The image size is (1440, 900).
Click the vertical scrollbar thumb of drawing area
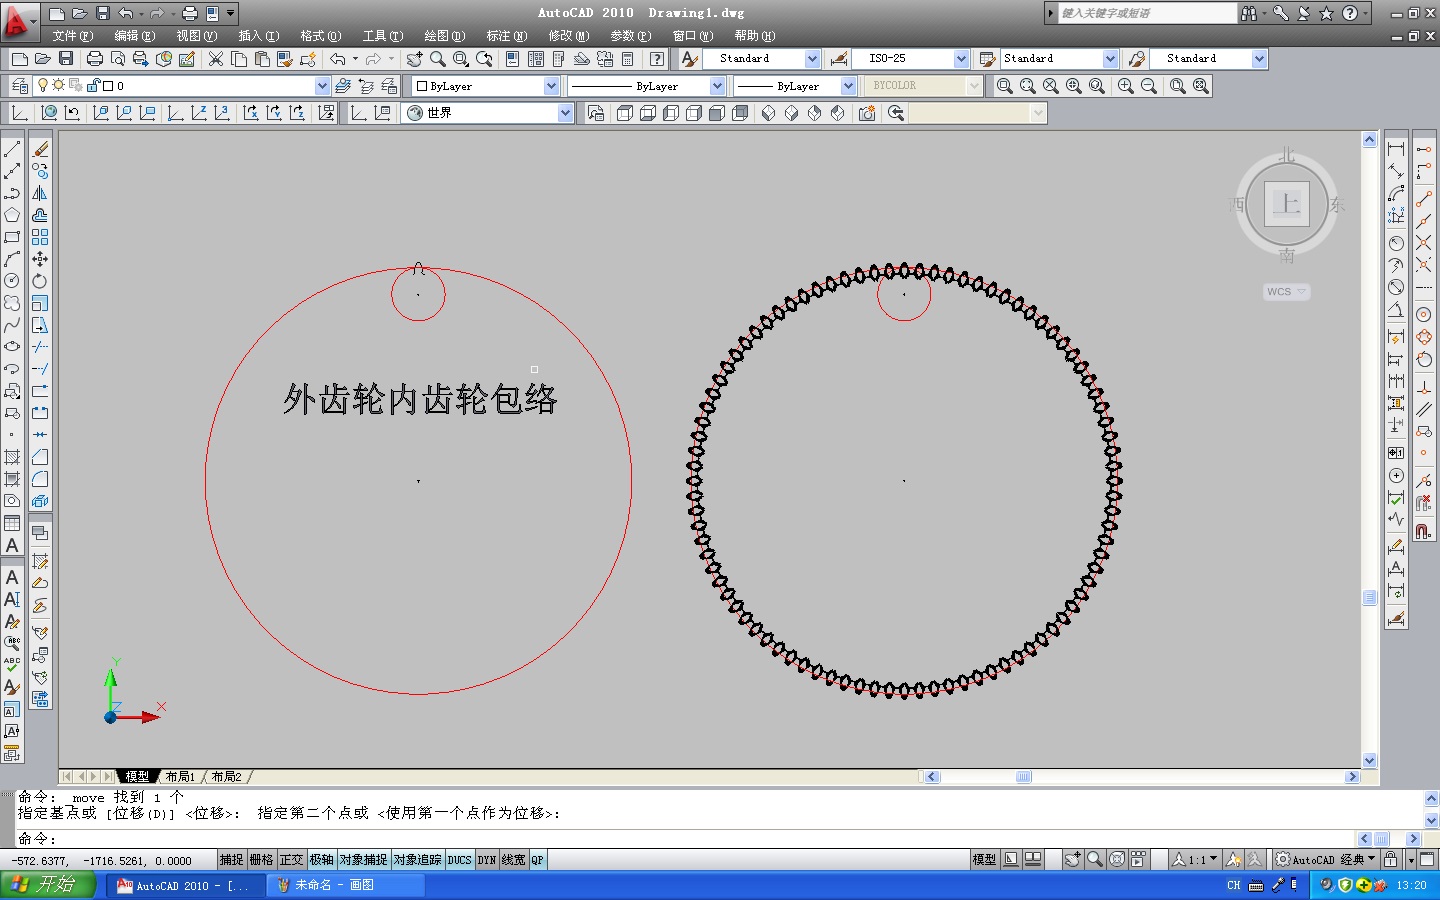pyautogui.click(x=1370, y=597)
